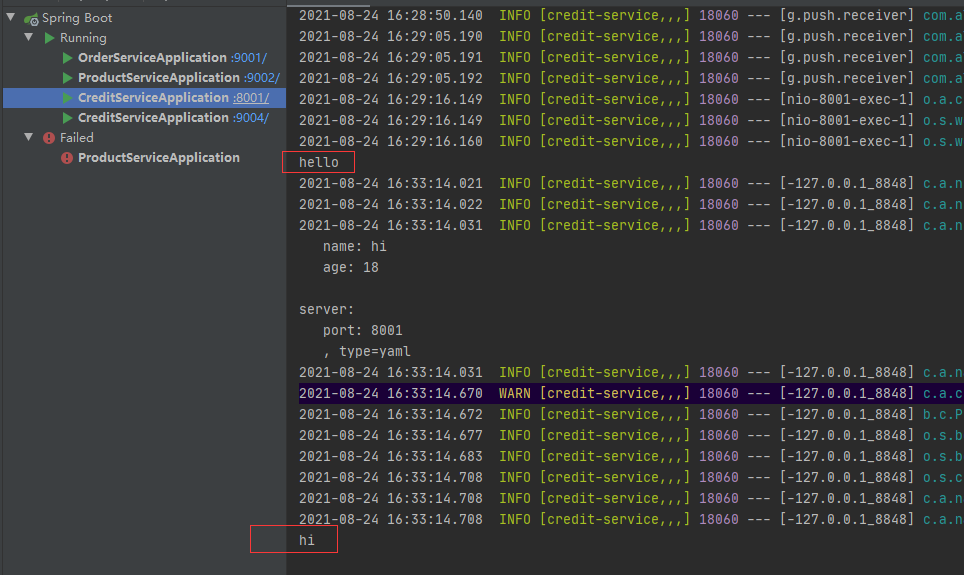Select CreditServiceApplication on port 8001
This screenshot has width=964, height=575.
coord(153,98)
